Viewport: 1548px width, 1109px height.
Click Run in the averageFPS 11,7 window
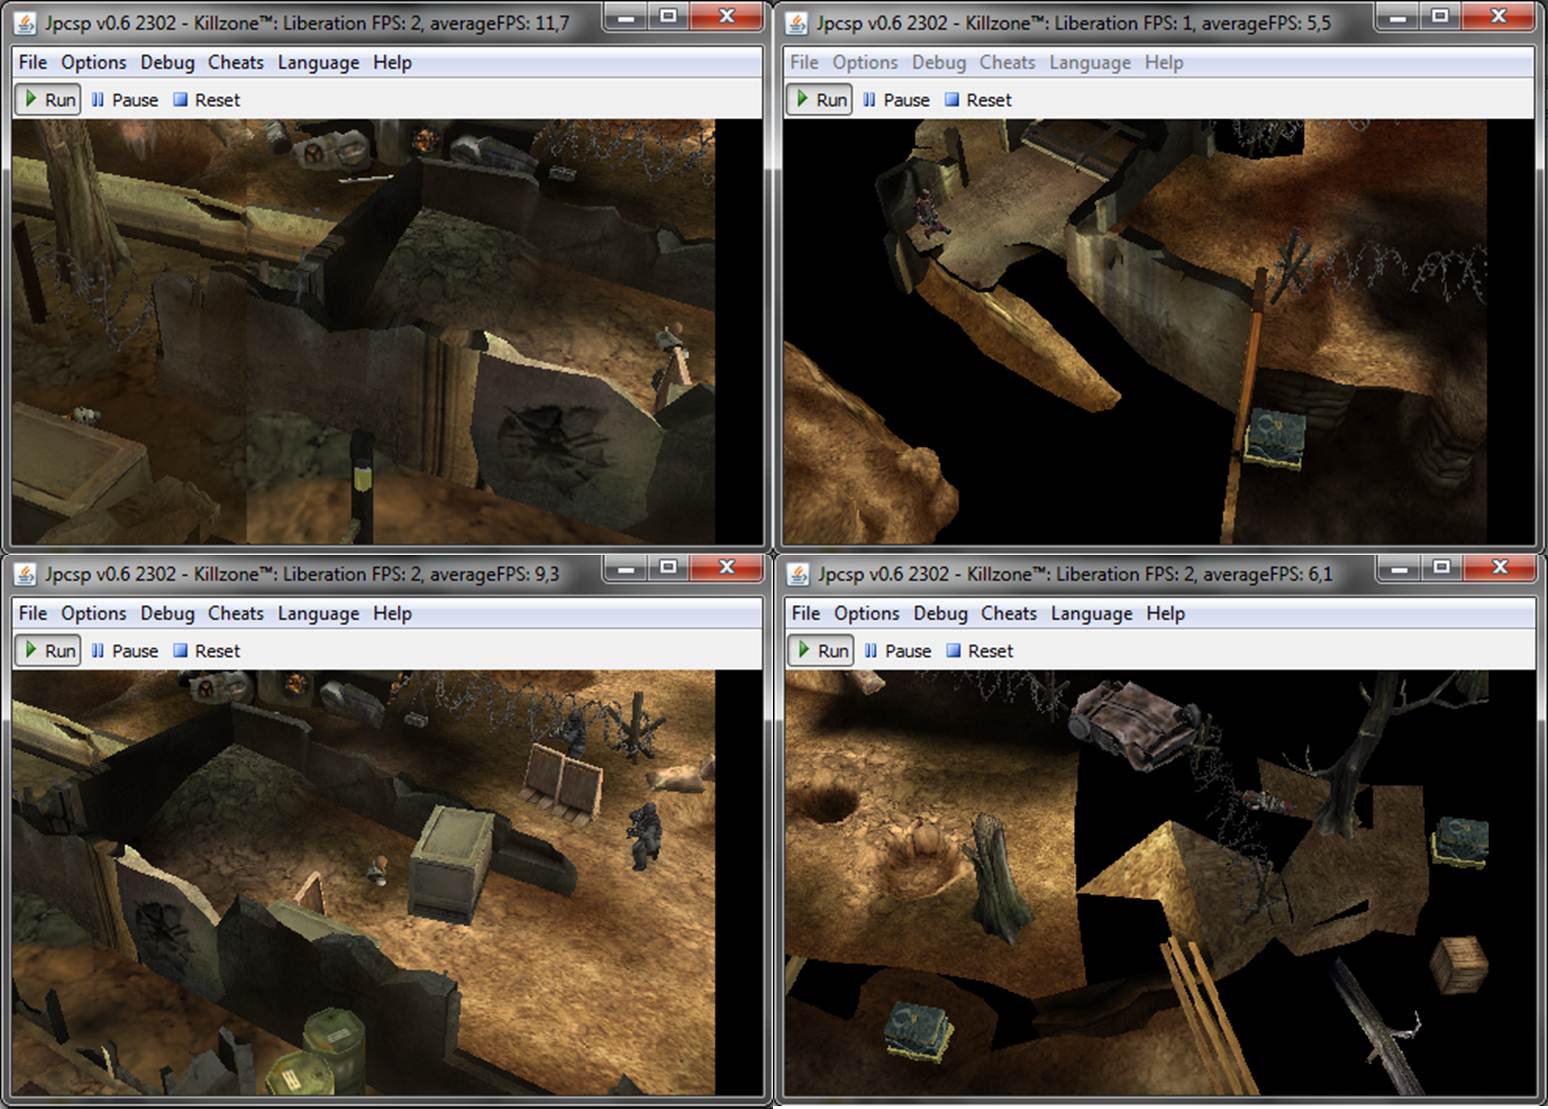(48, 100)
